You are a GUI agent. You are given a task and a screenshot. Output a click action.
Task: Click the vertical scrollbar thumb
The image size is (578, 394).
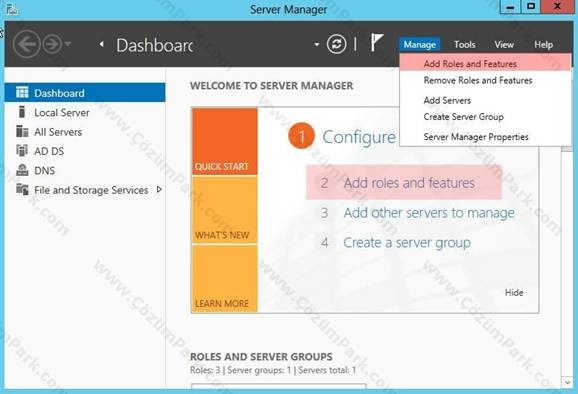point(568,149)
